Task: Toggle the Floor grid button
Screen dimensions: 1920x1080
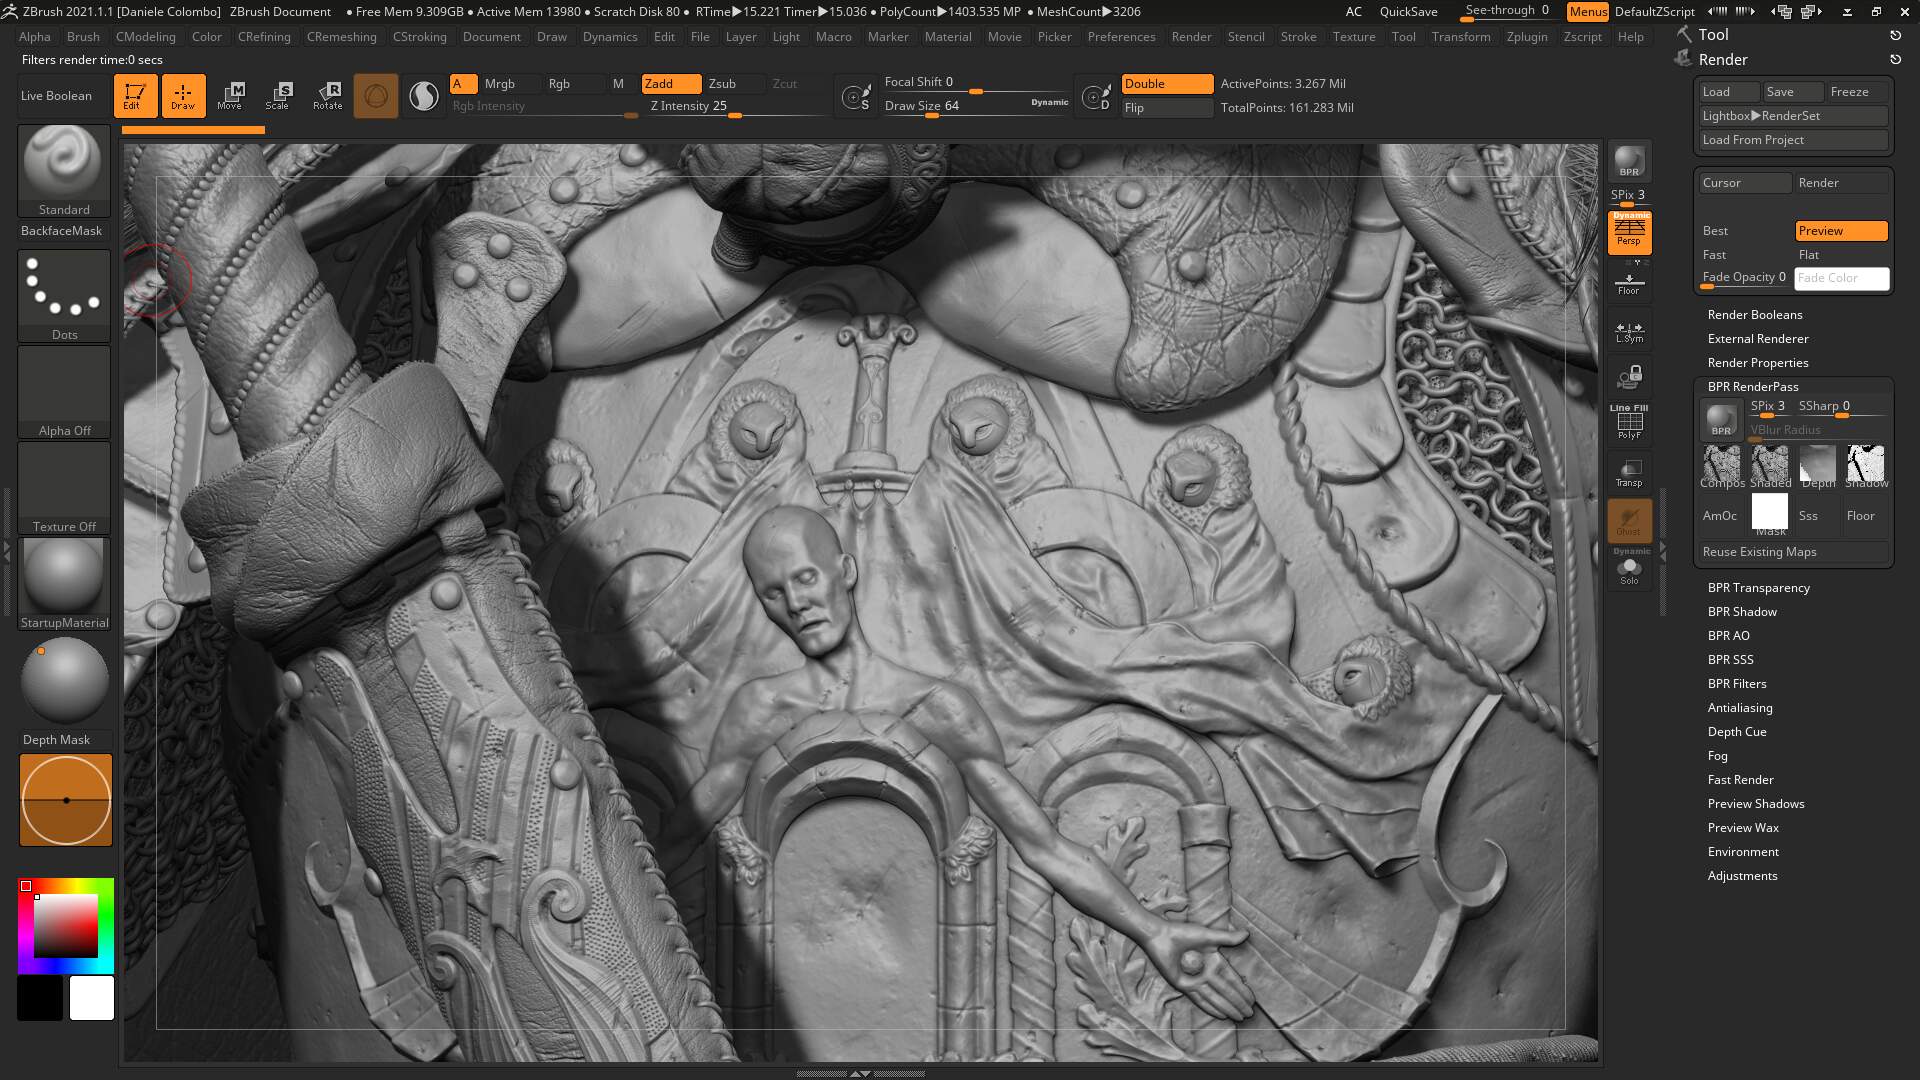Action: click(x=1629, y=285)
